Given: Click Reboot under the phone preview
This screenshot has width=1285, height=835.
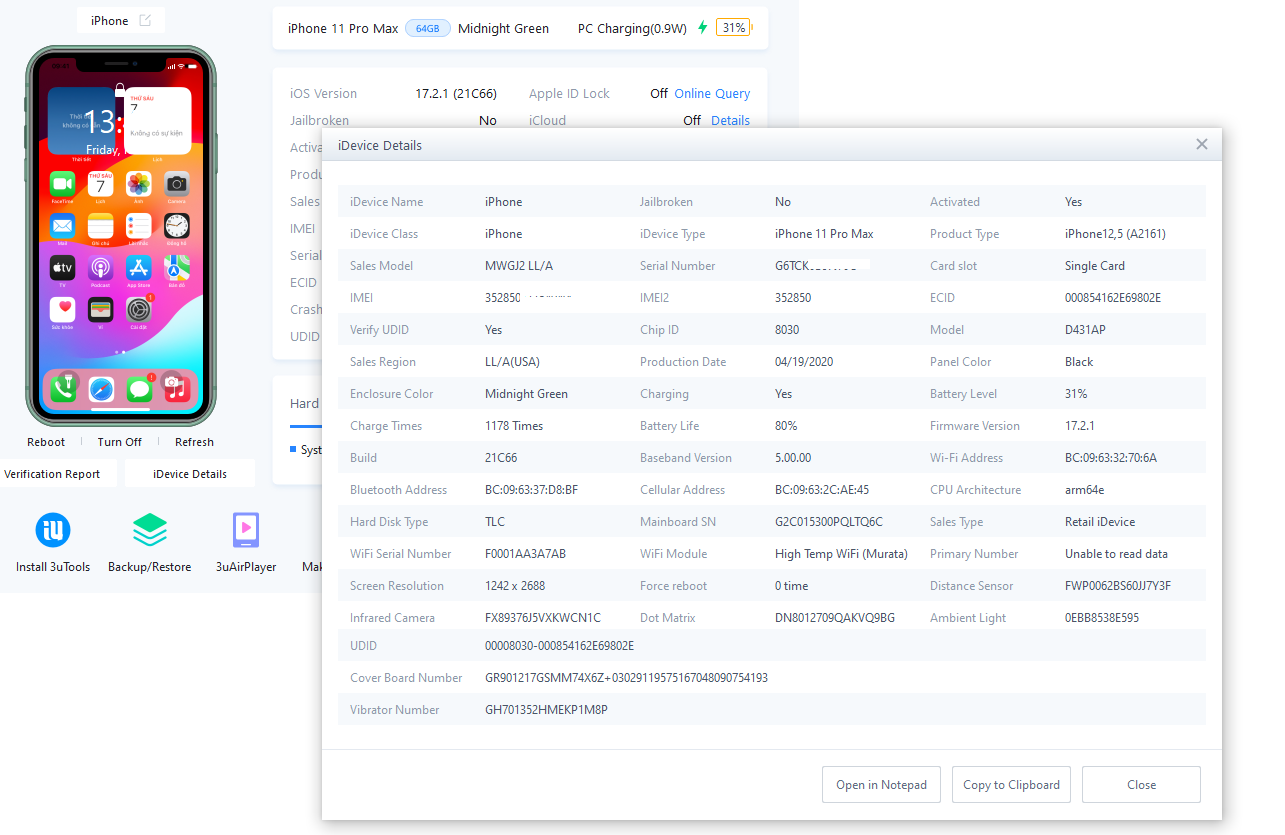Looking at the screenshot, I should 46,442.
